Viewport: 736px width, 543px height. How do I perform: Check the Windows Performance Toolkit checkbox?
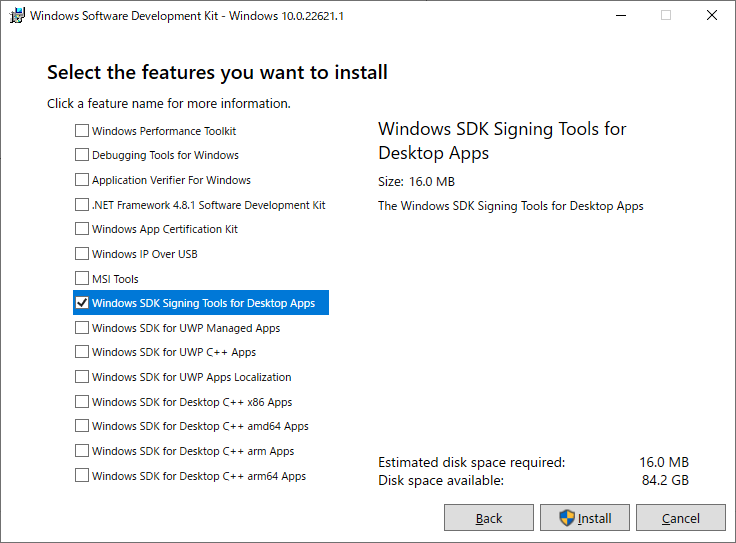pyautogui.click(x=82, y=130)
